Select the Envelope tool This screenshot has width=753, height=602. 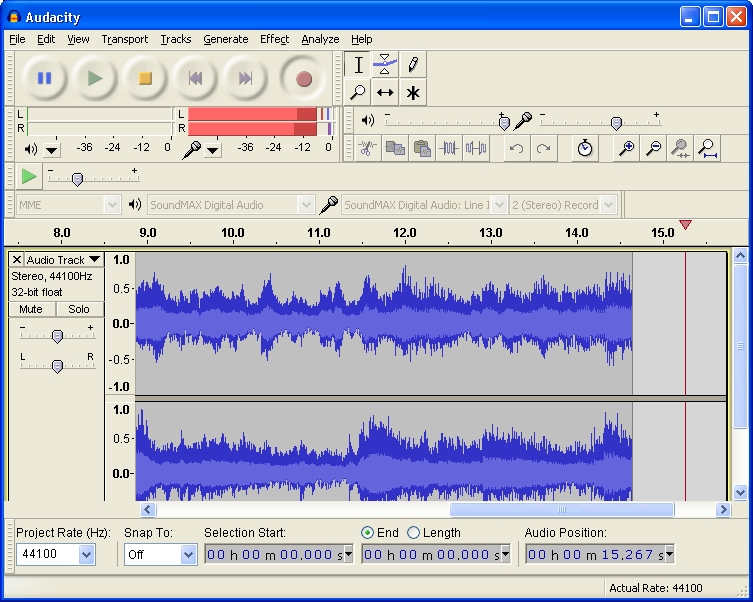(x=385, y=65)
